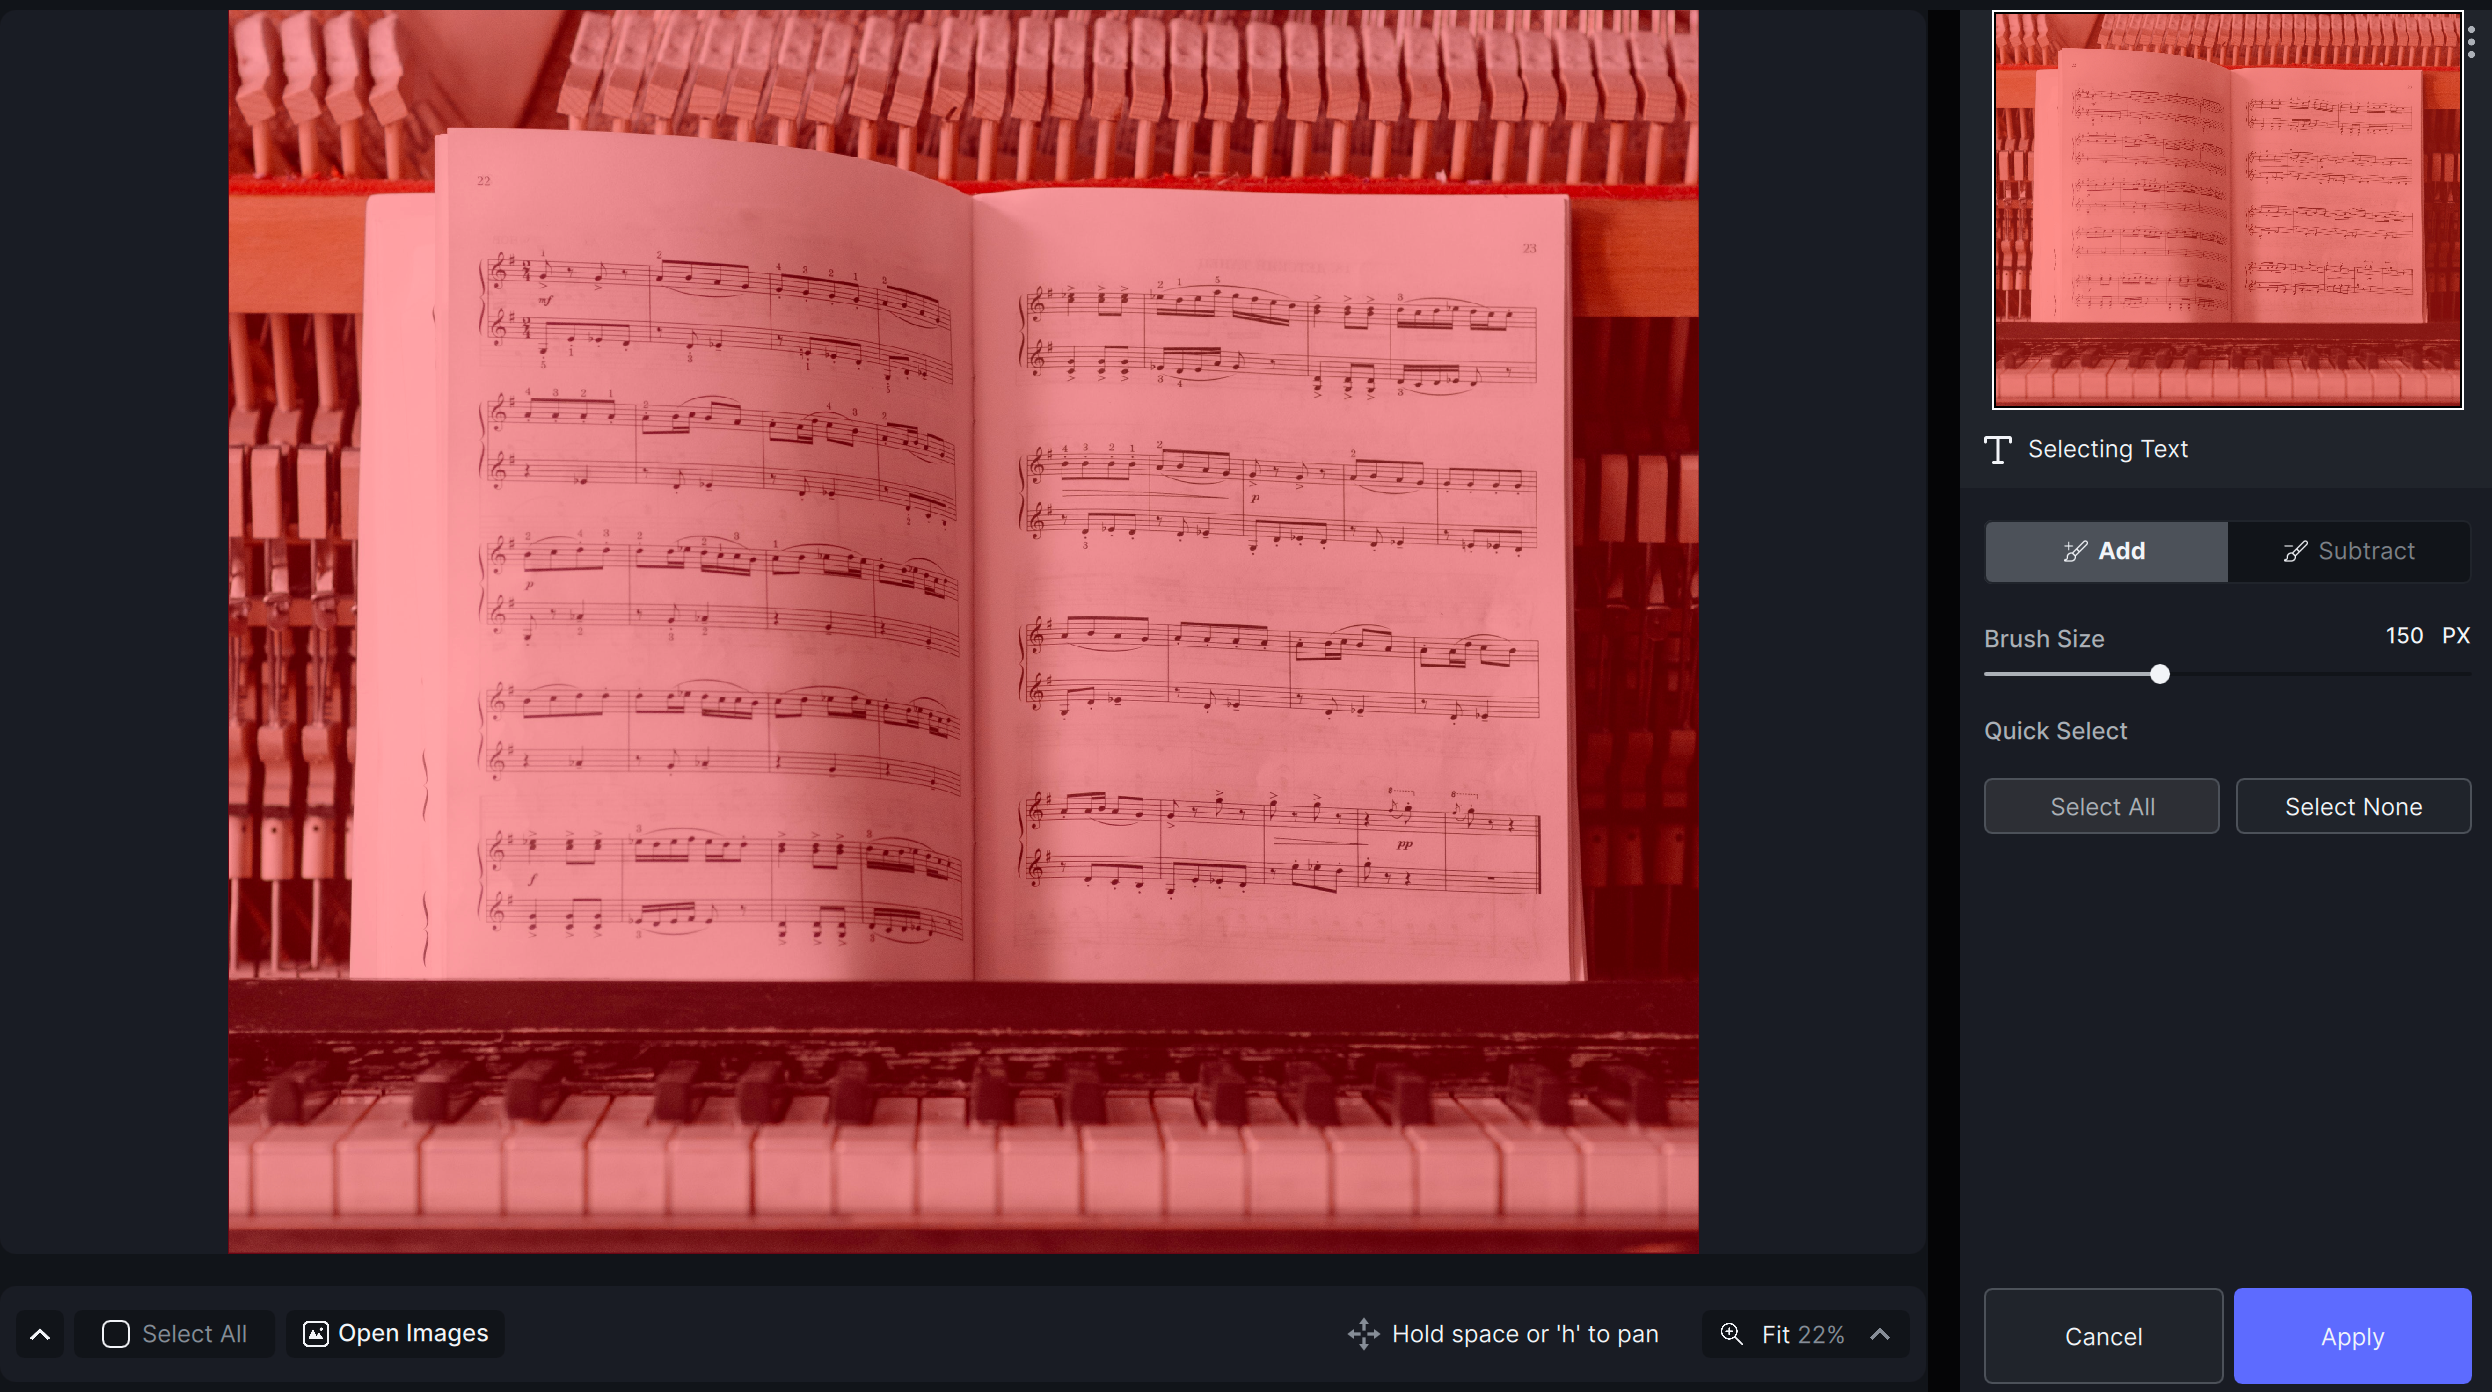Click the pan move-arrows icon
This screenshot has width=2492, height=1392.
pyautogui.click(x=1363, y=1334)
